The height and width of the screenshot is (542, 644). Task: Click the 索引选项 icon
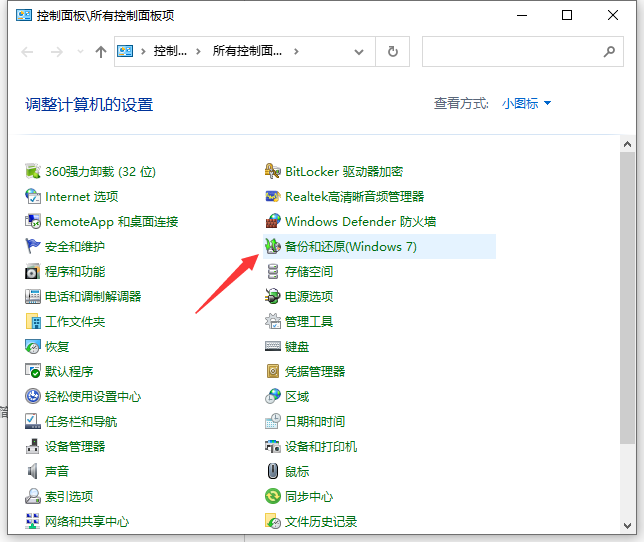coord(33,496)
